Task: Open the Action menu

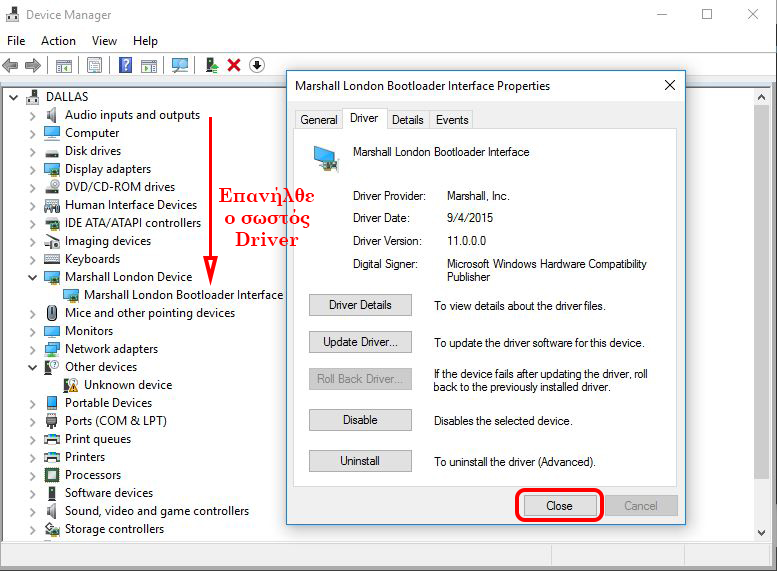Action: (x=58, y=41)
